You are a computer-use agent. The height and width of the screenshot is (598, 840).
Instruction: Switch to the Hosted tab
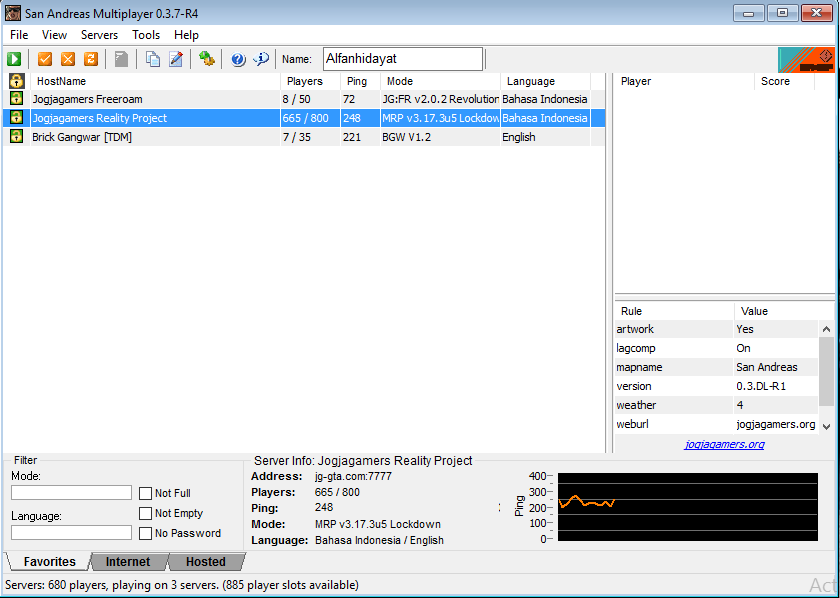[x=206, y=562]
